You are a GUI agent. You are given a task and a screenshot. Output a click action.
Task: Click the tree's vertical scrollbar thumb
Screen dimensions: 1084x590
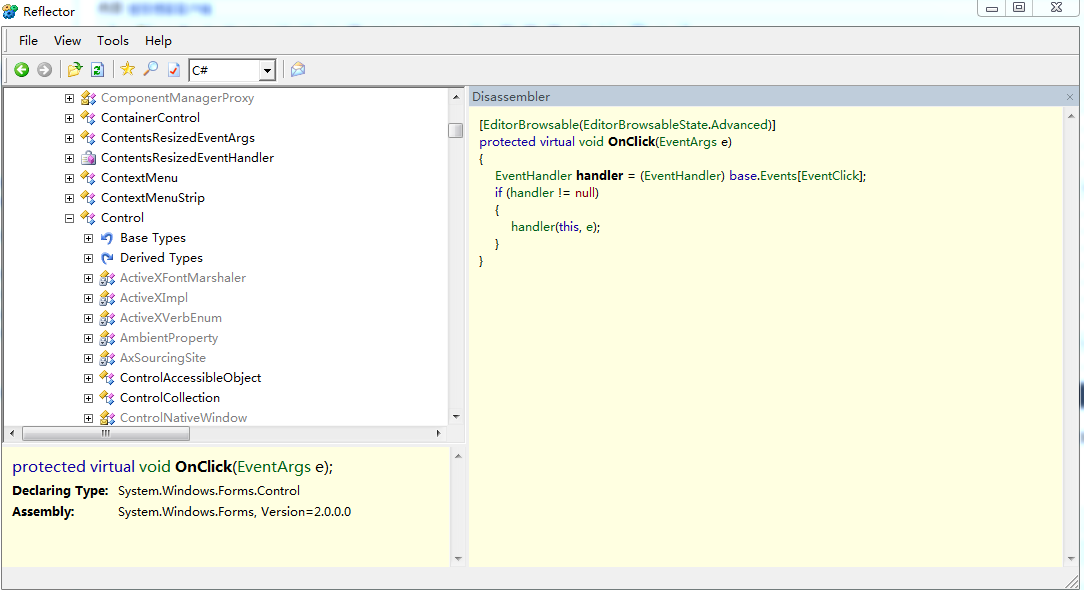coord(456,130)
